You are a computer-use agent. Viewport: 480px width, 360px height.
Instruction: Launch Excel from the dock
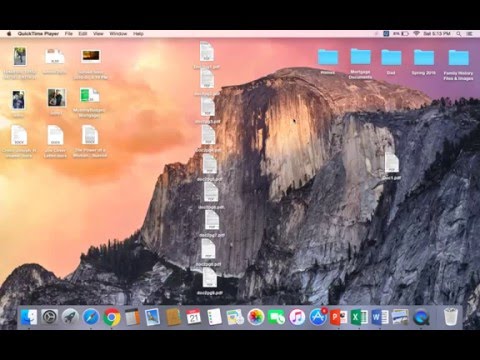(359, 317)
